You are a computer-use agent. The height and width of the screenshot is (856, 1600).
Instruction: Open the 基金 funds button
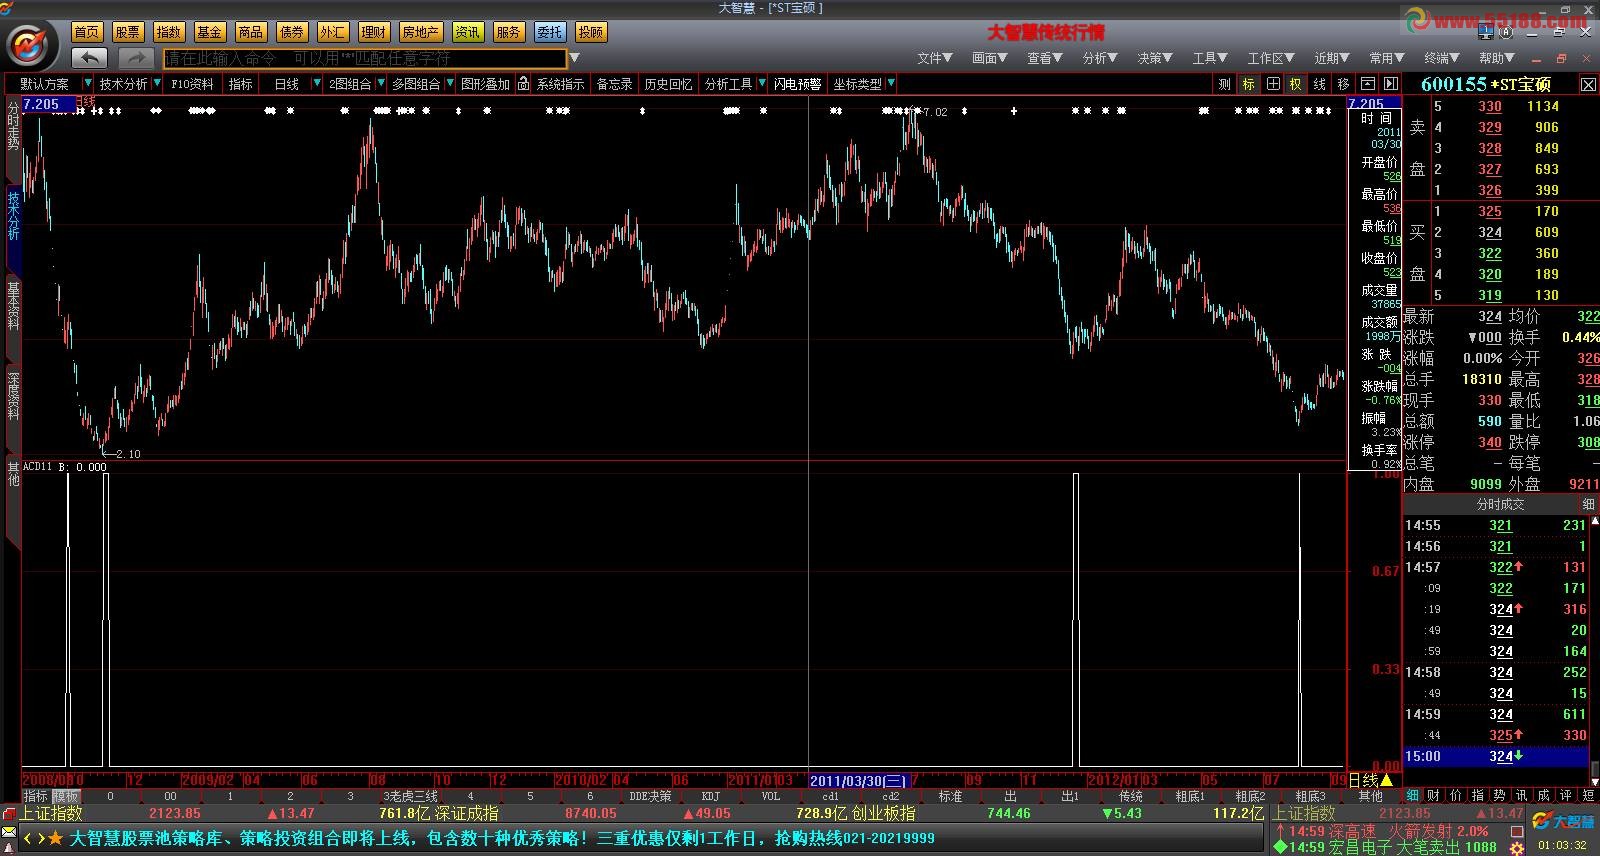pyautogui.click(x=209, y=32)
